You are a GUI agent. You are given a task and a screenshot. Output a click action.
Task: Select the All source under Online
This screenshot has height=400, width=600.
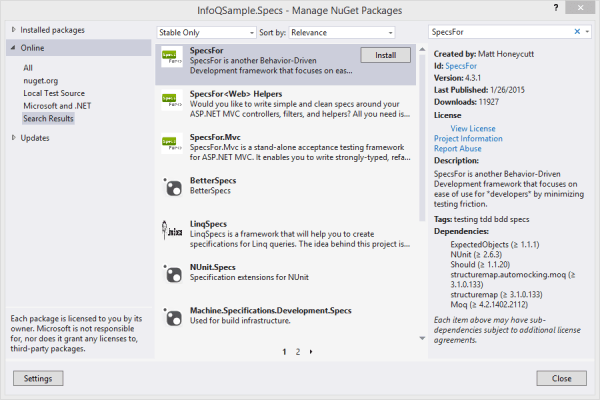(28, 68)
